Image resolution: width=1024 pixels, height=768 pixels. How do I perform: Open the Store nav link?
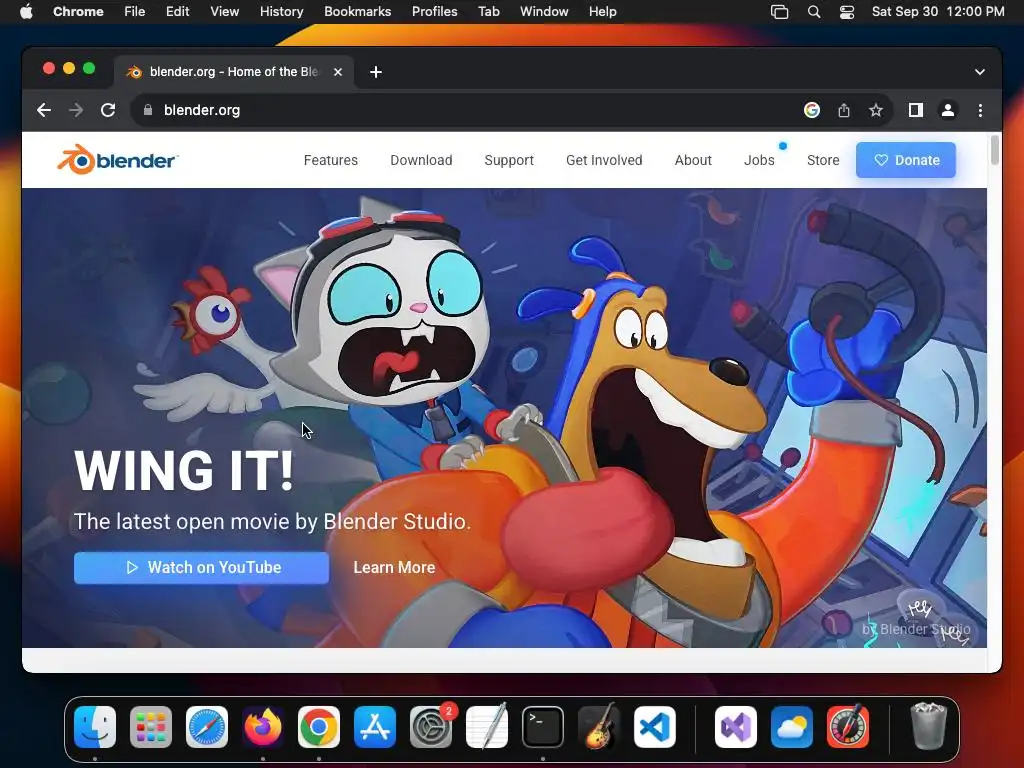[x=823, y=160]
